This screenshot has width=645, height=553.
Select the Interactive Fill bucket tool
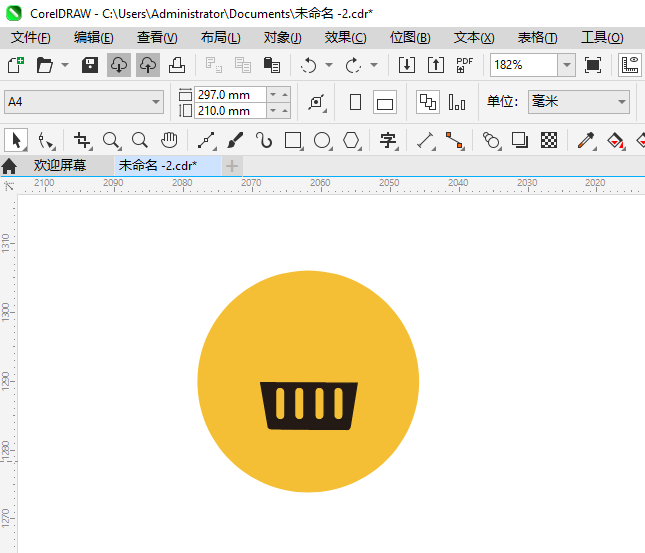[616, 141]
